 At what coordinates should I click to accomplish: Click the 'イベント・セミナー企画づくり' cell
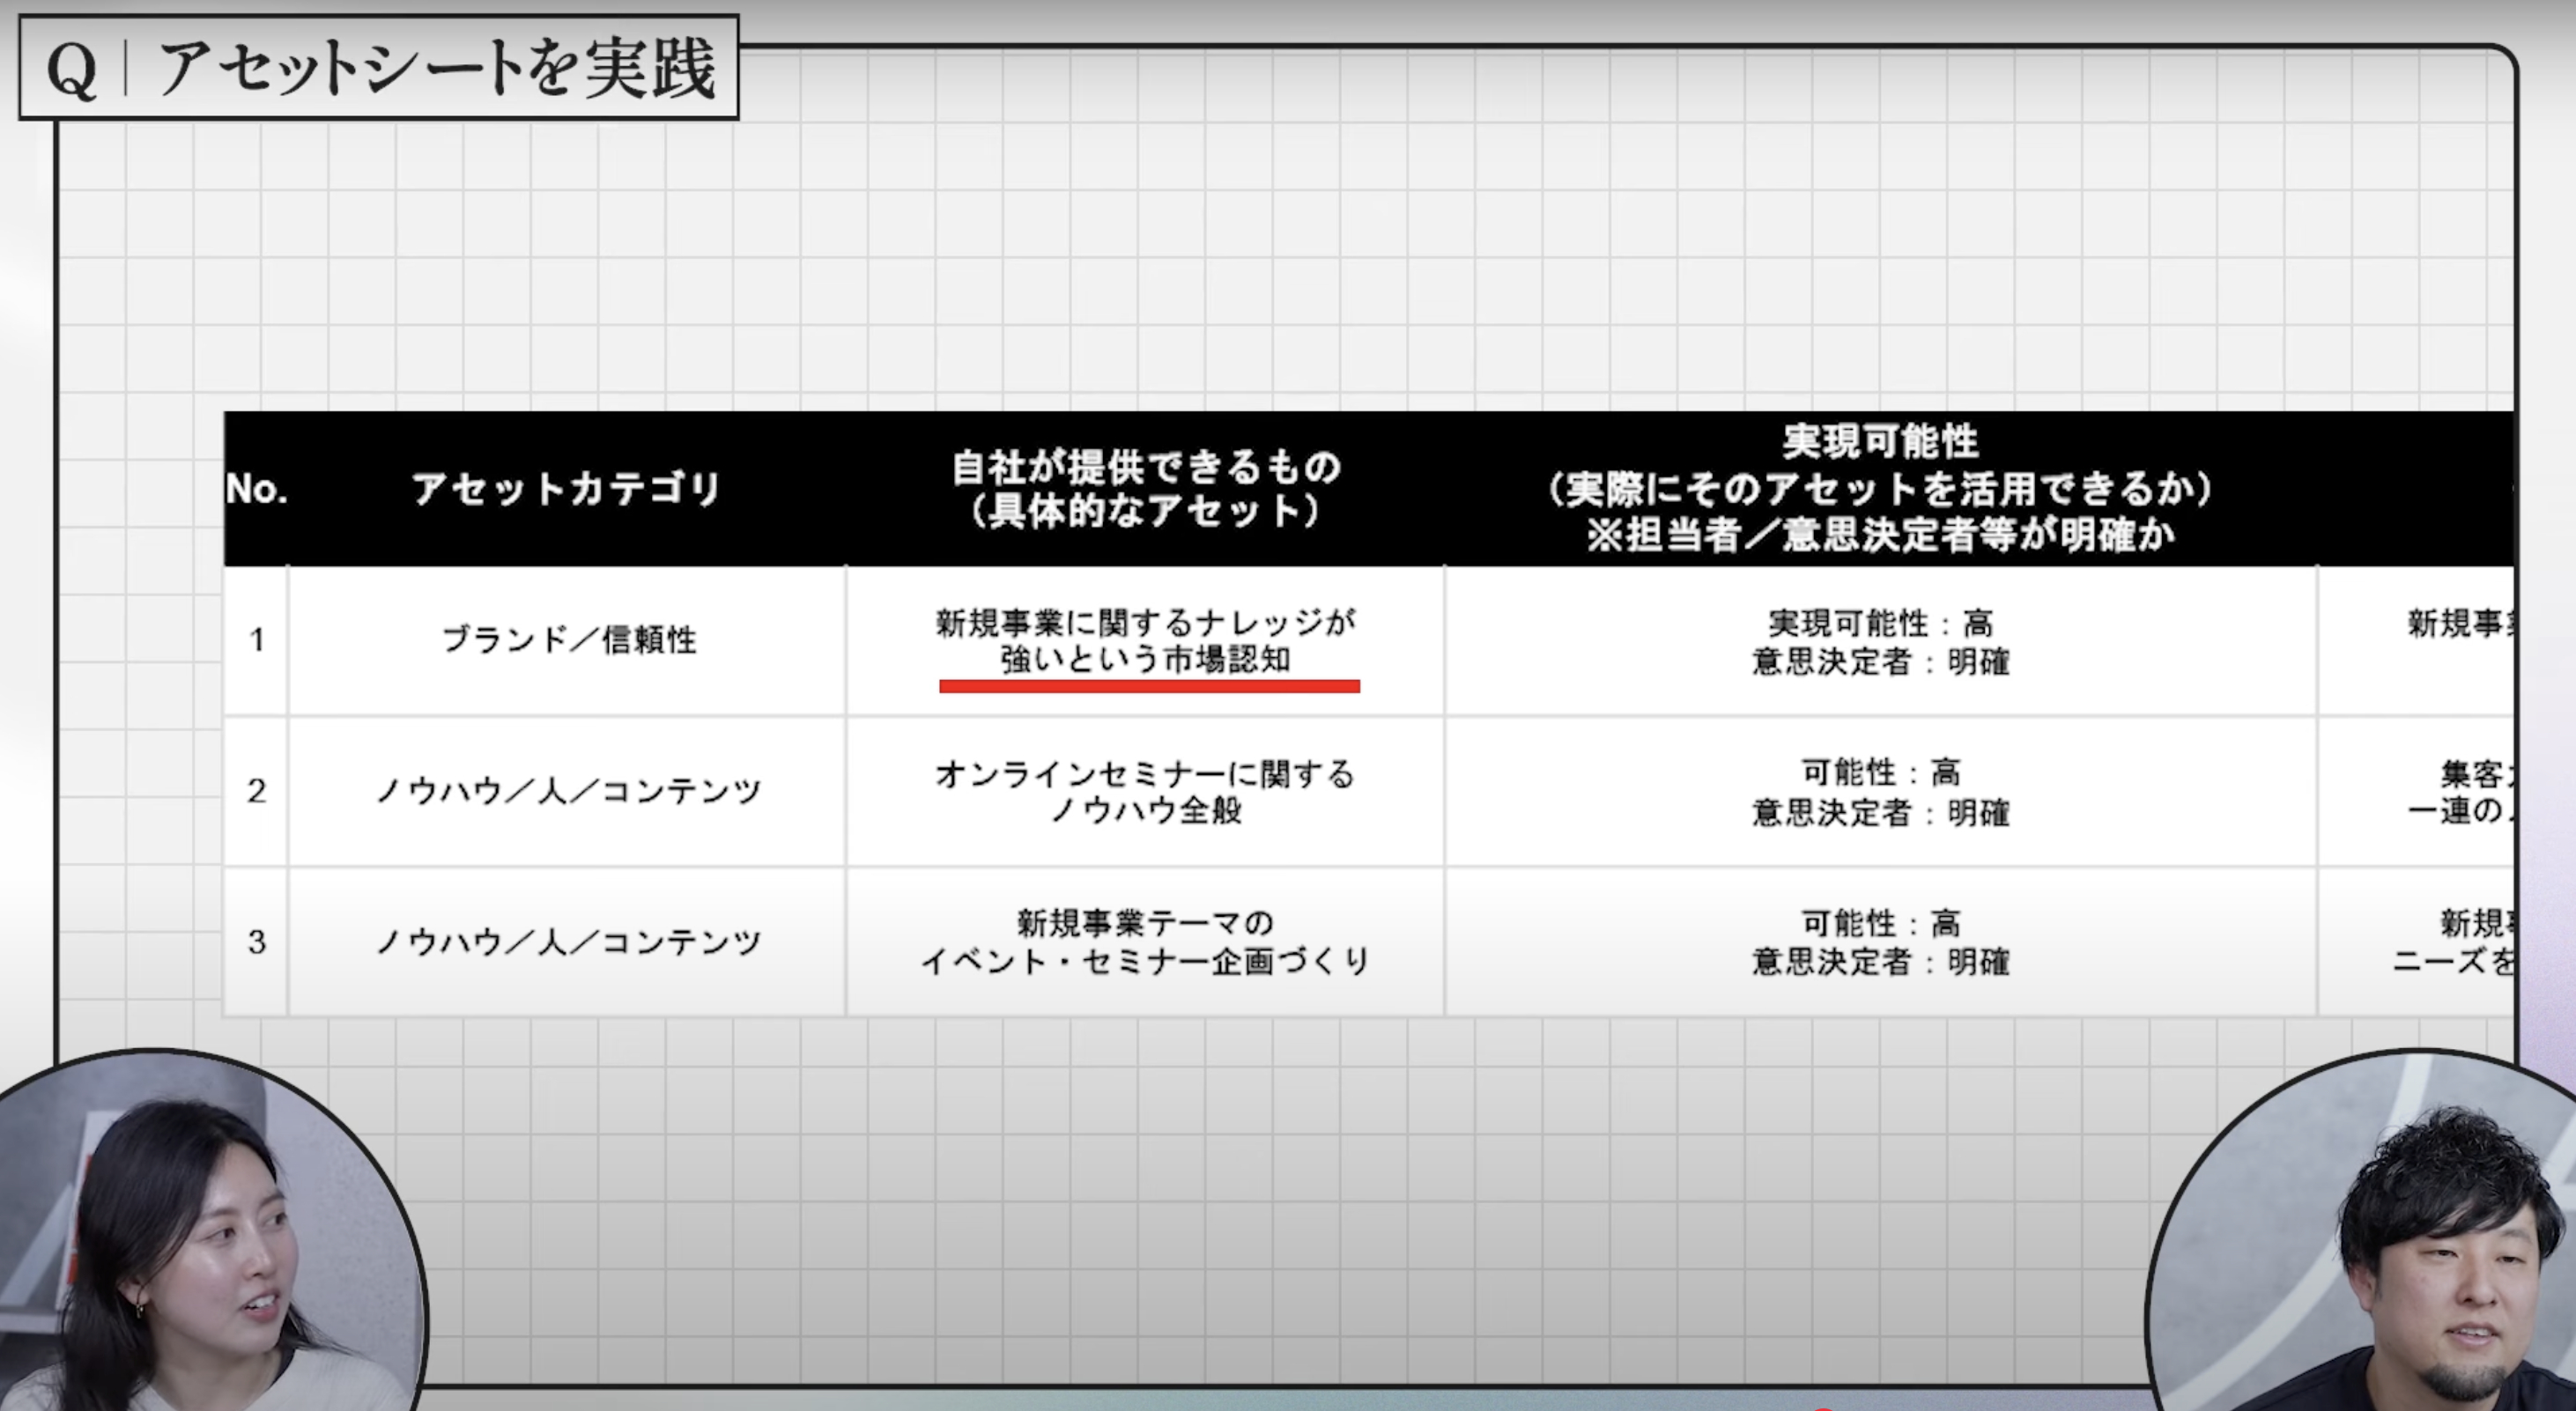coord(1145,942)
